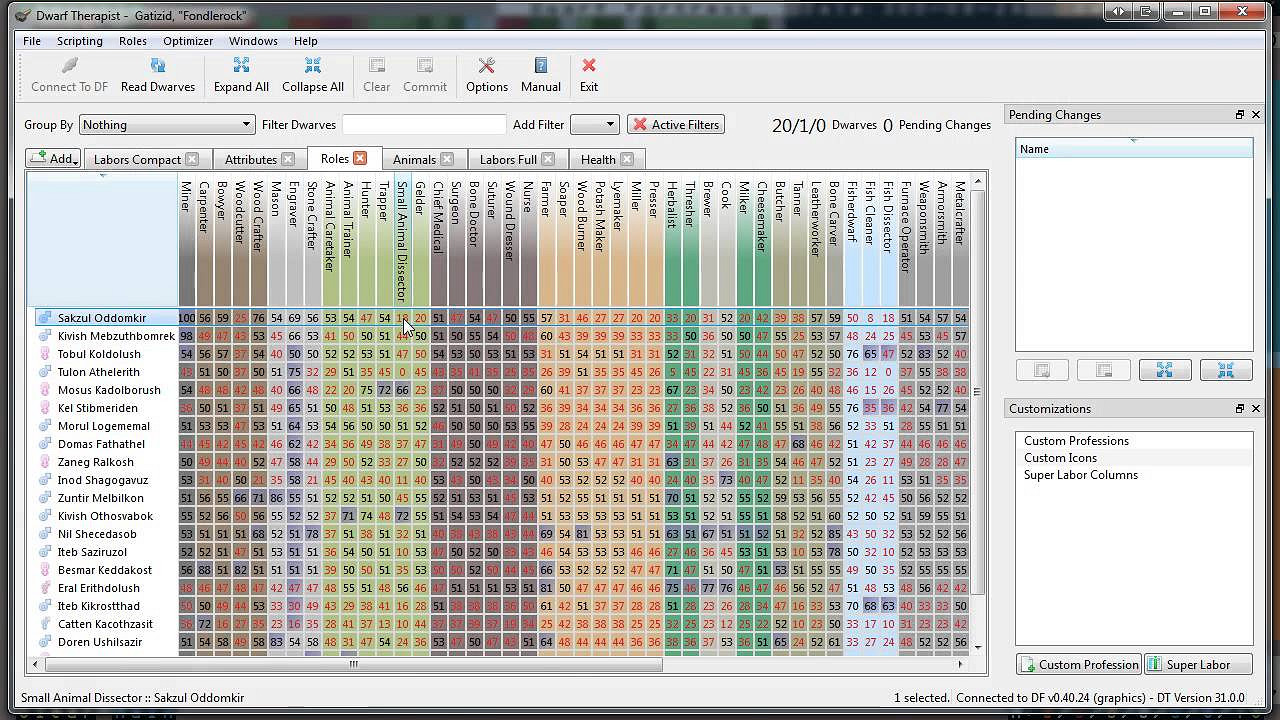
Task: Open the Manual help icon
Action: coord(540,66)
